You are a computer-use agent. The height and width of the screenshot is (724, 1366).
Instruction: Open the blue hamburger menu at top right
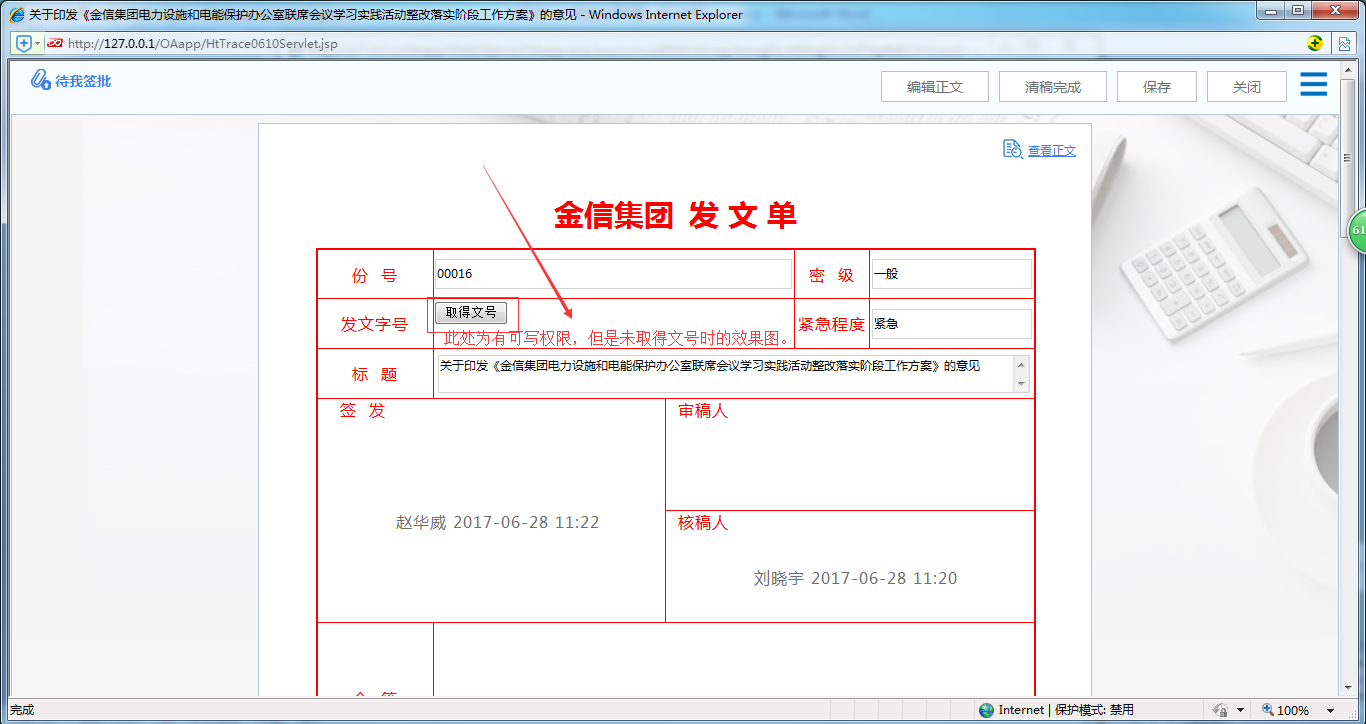point(1313,85)
